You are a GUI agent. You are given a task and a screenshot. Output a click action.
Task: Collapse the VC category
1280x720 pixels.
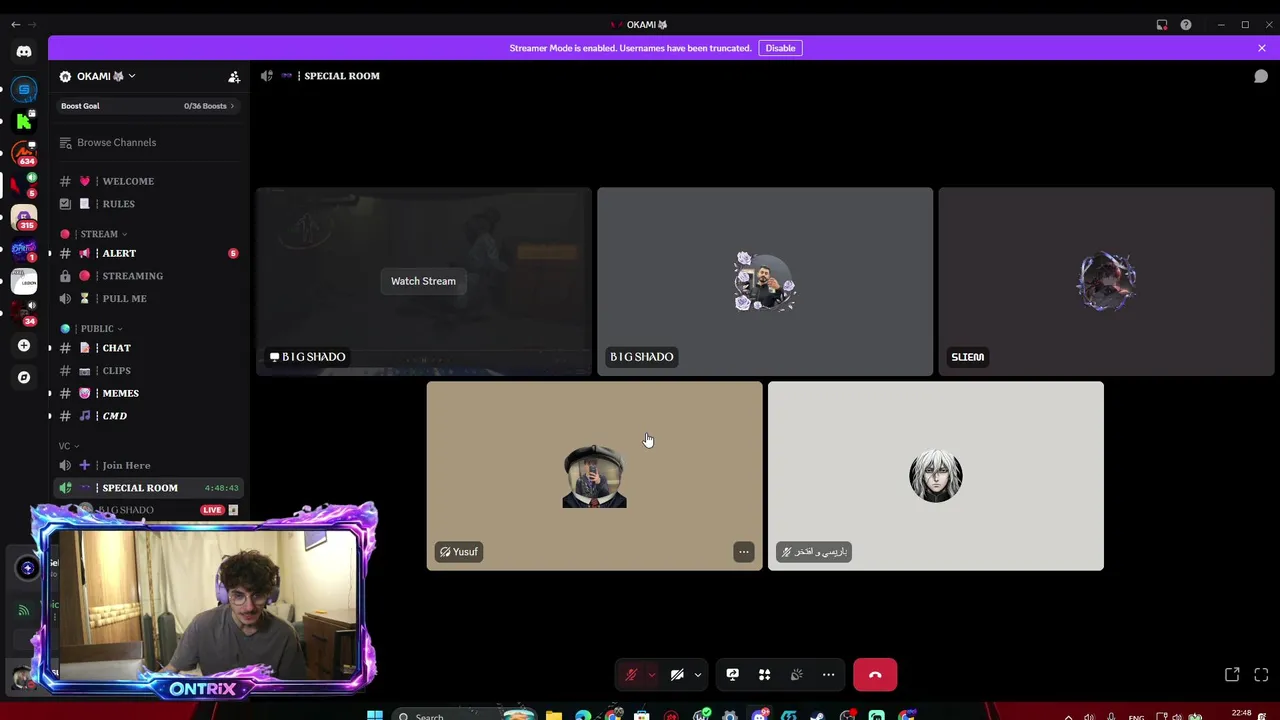point(68,446)
